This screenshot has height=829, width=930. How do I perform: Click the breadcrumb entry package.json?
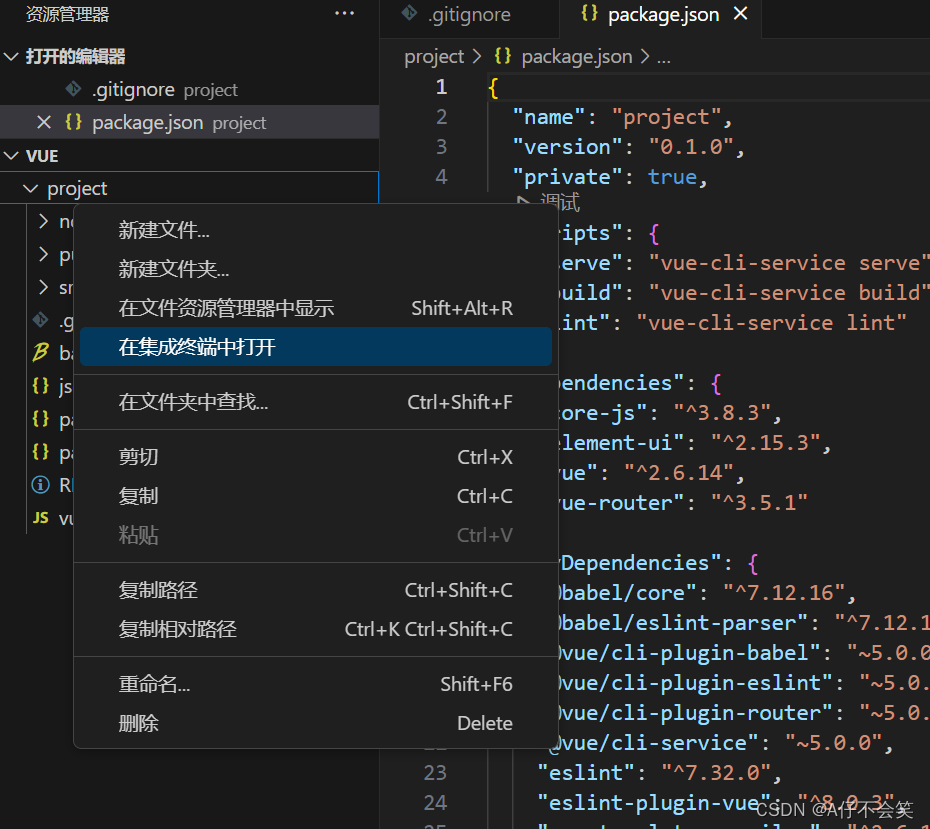tap(577, 56)
